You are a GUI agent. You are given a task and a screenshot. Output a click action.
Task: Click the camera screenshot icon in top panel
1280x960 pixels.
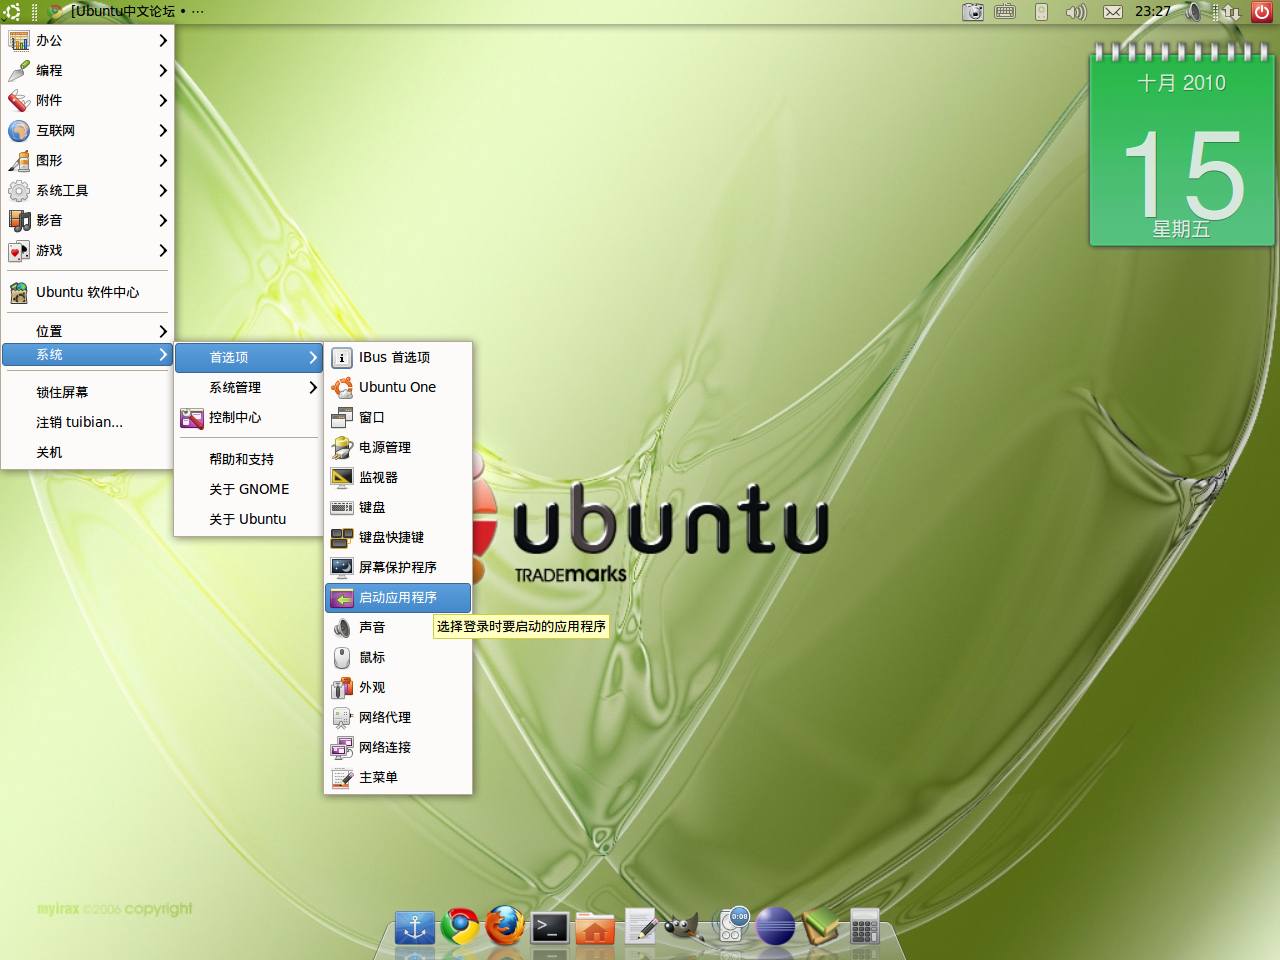[973, 12]
